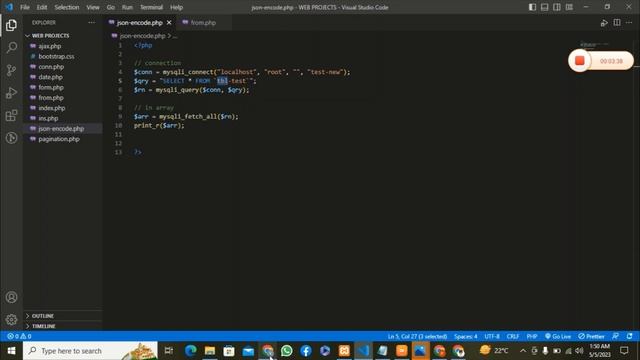Image resolution: width=640 pixels, height=360 pixels.
Task: Open the View menu
Action: pos(93,7)
